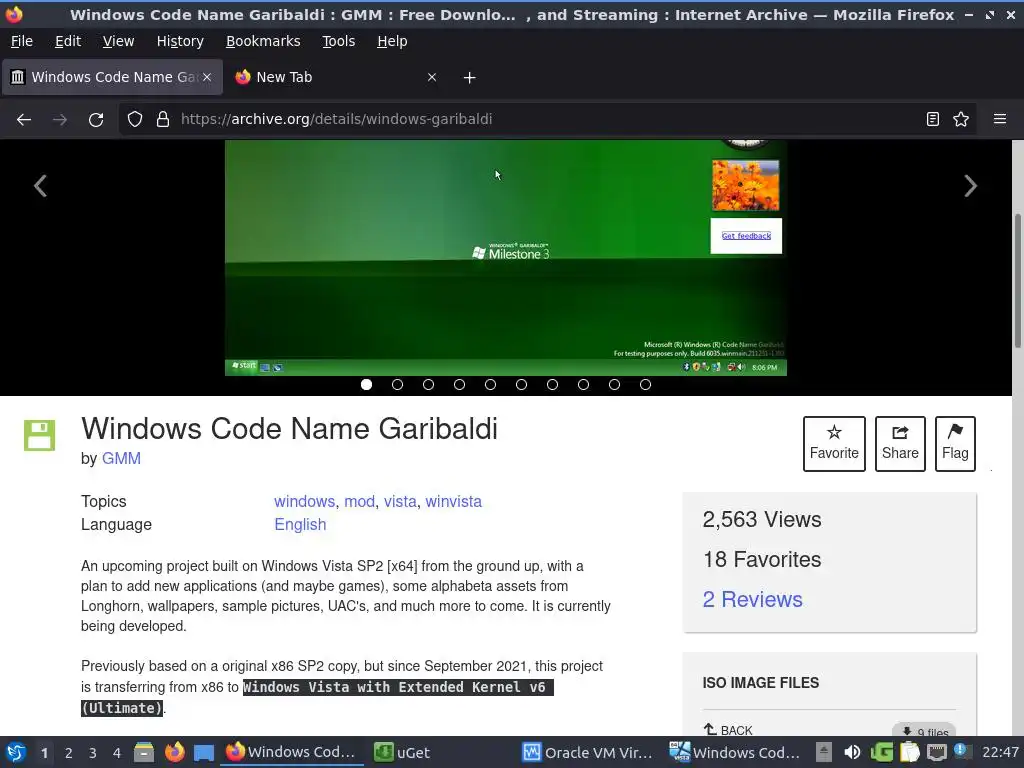Select the sixth carousel dot
Viewport: 1024px width, 768px height.
[x=521, y=385]
